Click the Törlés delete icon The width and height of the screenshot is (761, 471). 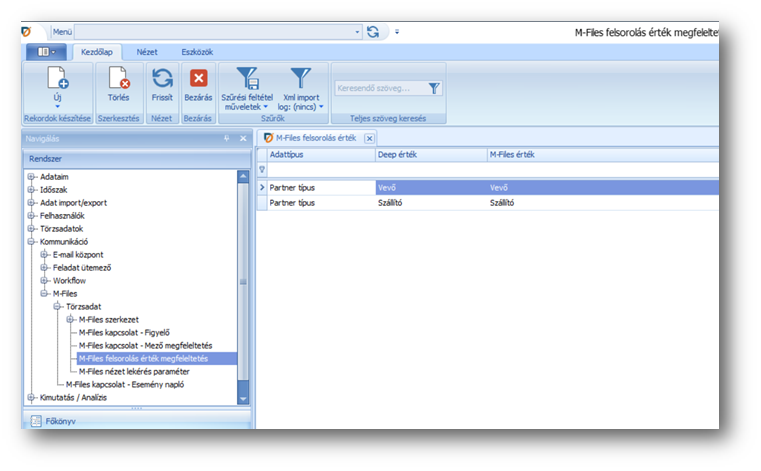(x=118, y=78)
